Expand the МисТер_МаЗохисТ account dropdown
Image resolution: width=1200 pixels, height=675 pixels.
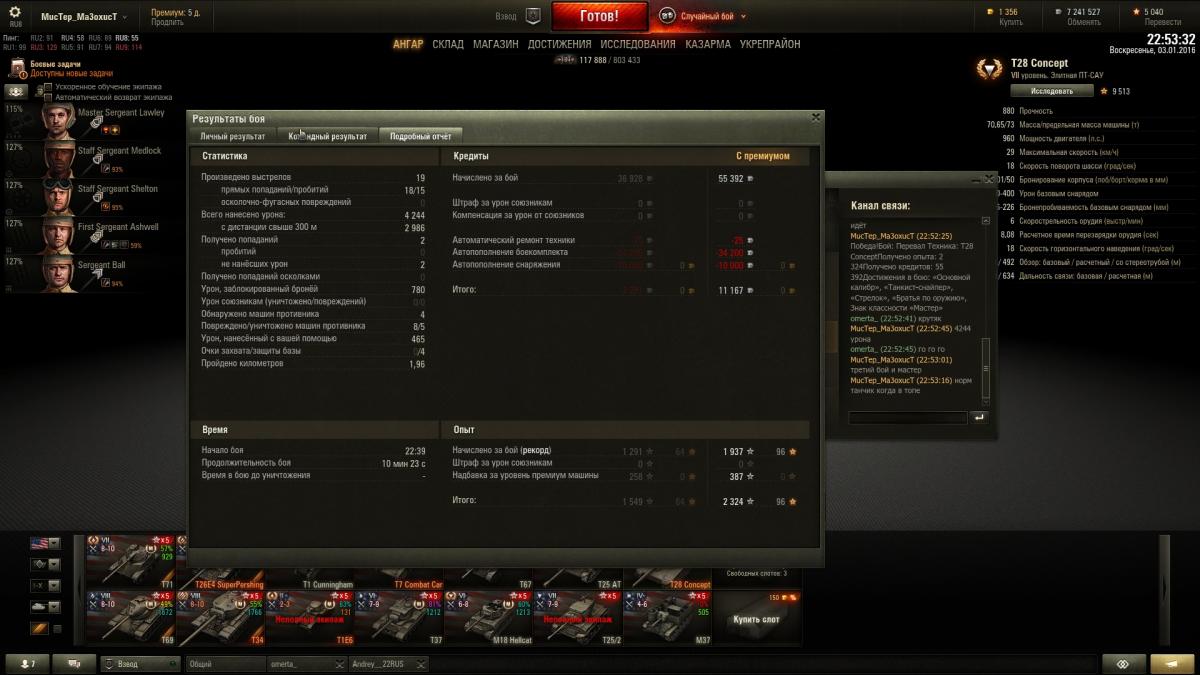click(x=84, y=17)
